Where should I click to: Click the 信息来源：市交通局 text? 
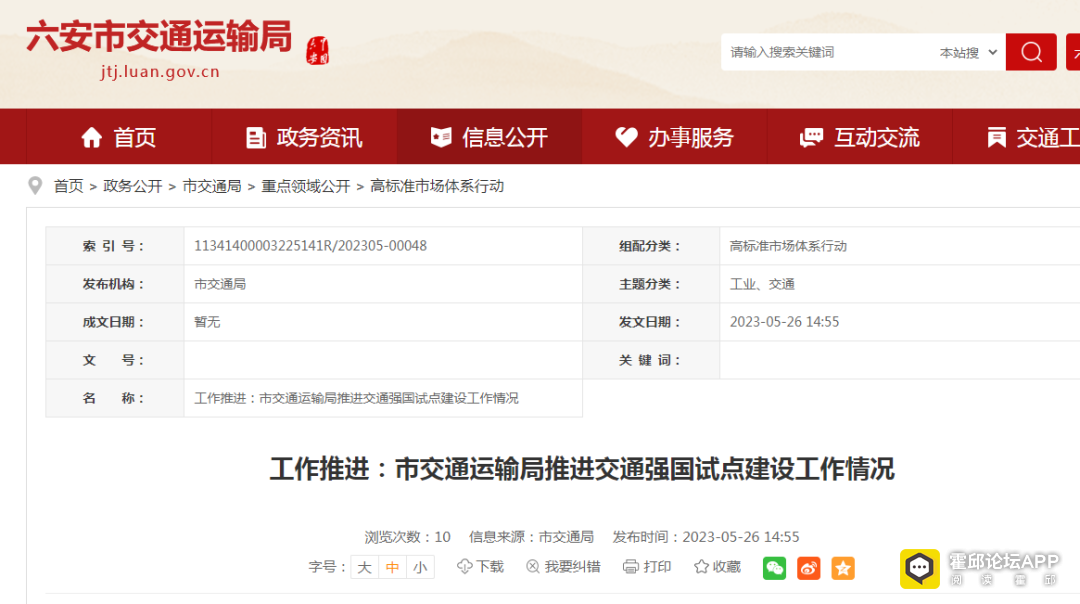[531, 537]
